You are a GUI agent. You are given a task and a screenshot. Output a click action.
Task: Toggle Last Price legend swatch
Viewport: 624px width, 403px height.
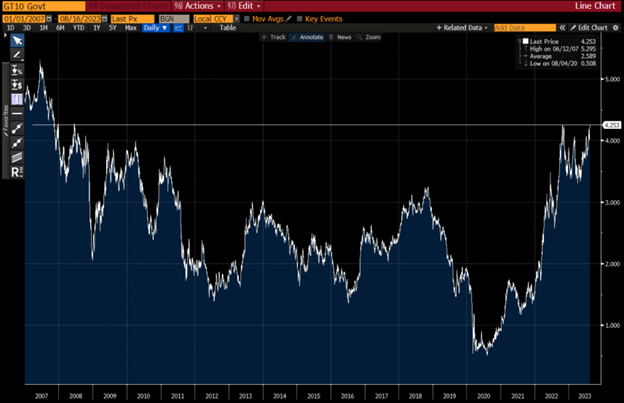(526, 41)
